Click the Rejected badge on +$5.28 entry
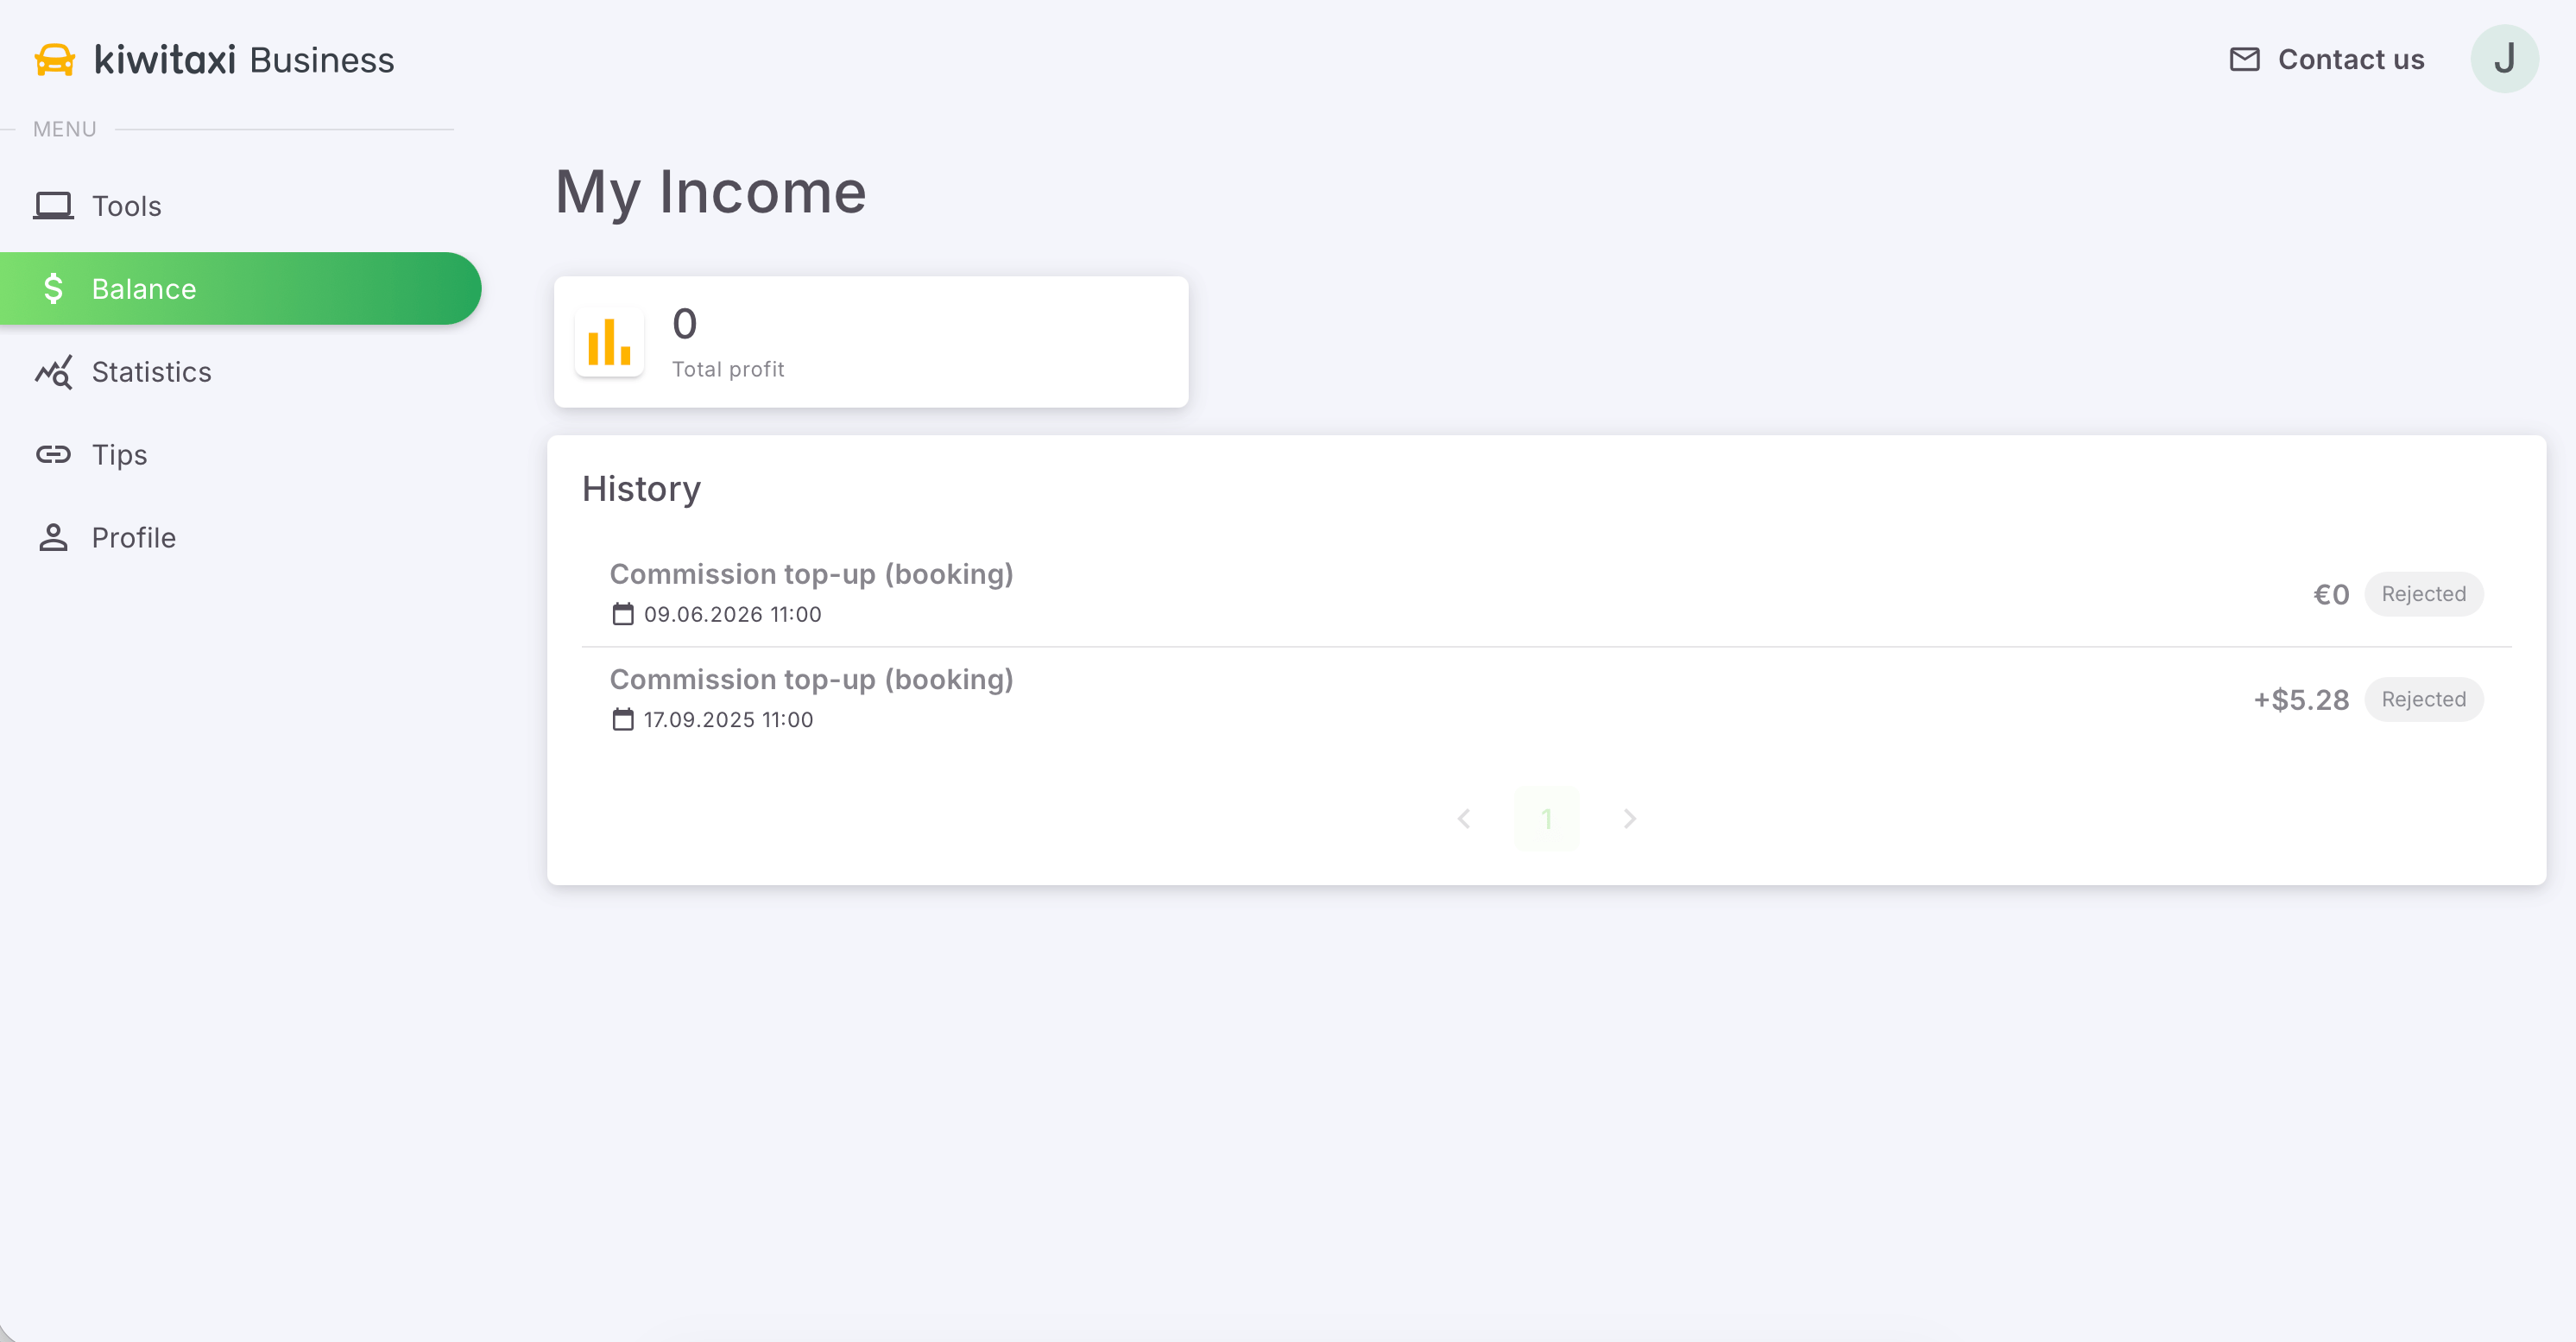Viewport: 2576px width, 1342px height. [x=2424, y=699]
